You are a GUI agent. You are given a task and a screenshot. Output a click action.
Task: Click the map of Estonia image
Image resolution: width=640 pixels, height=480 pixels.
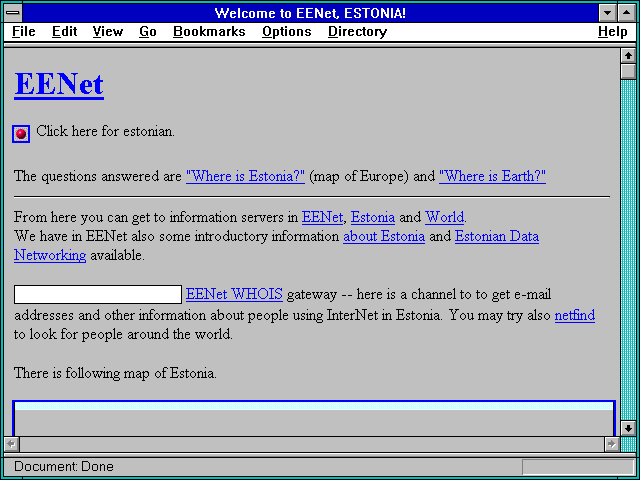[313, 418]
